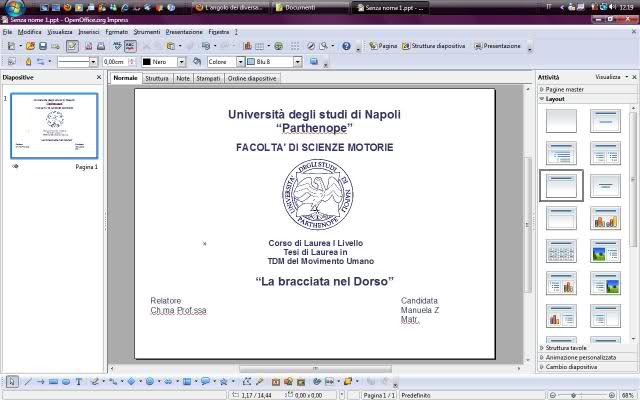
Task: Choose the title with table layout
Action: pos(561,251)
